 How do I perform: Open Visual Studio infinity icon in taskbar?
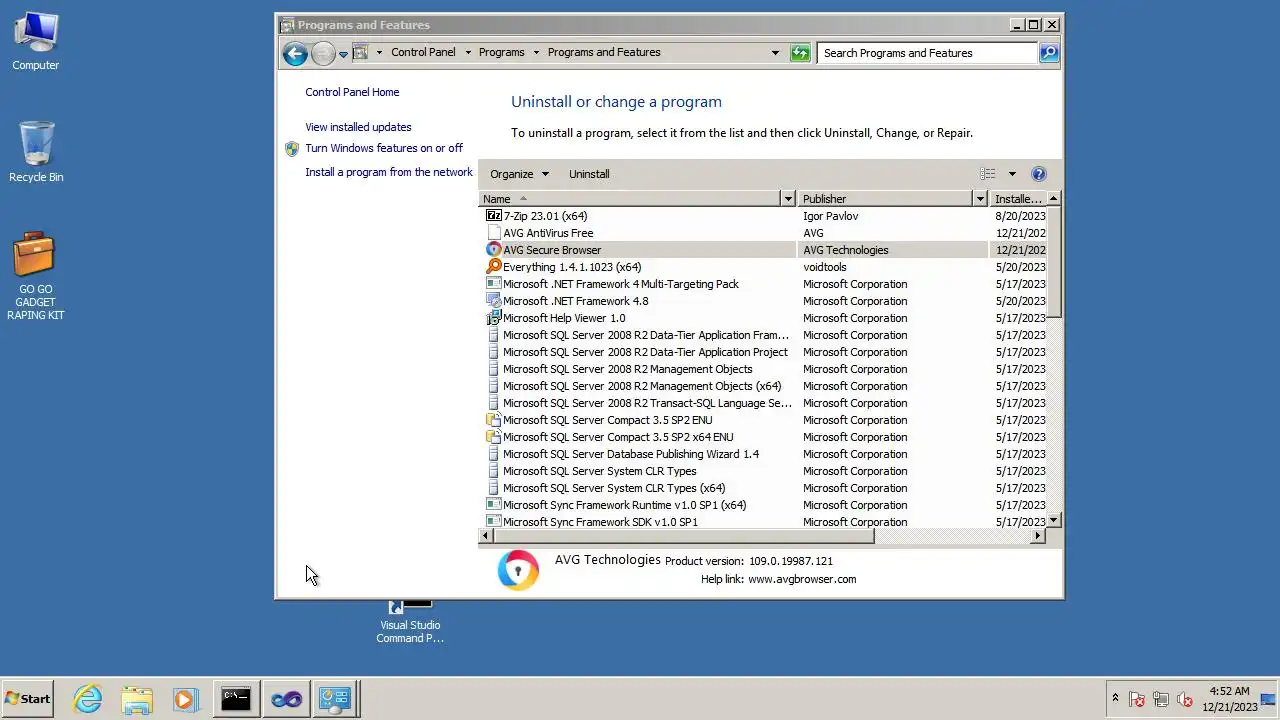coord(286,699)
